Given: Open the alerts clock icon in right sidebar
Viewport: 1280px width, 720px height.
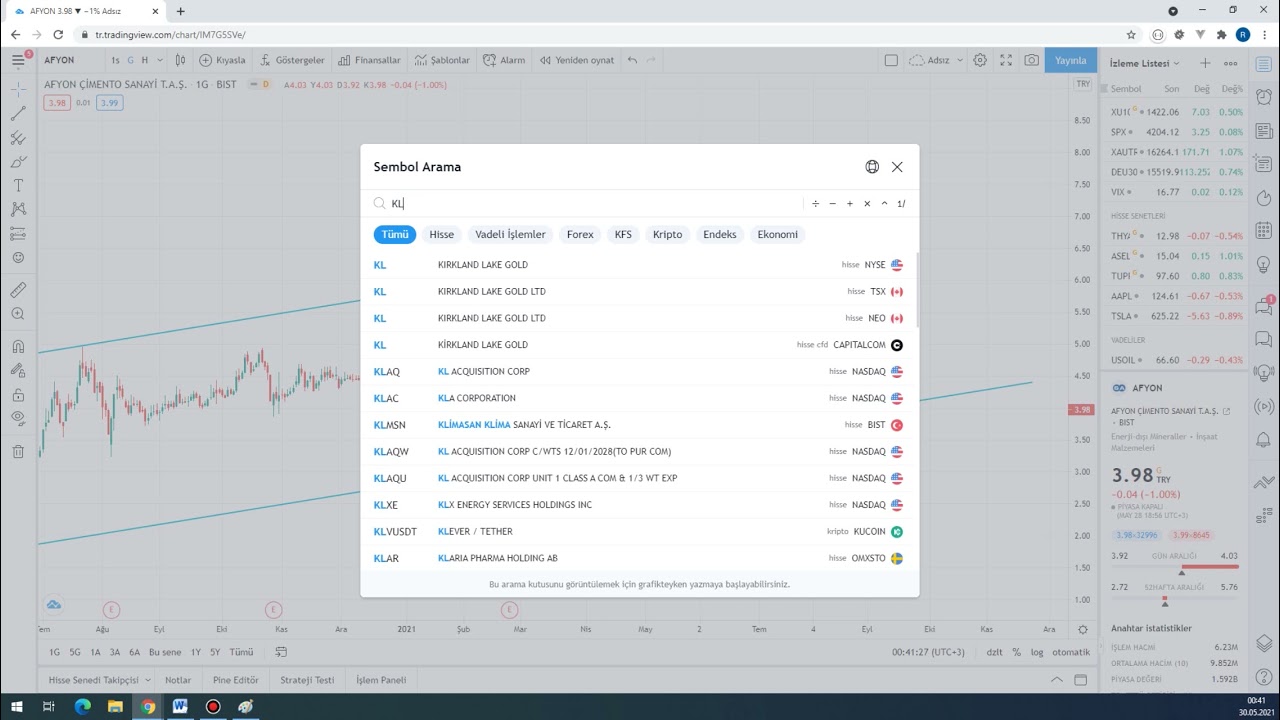Looking at the screenshot, I should (1264, 97).
